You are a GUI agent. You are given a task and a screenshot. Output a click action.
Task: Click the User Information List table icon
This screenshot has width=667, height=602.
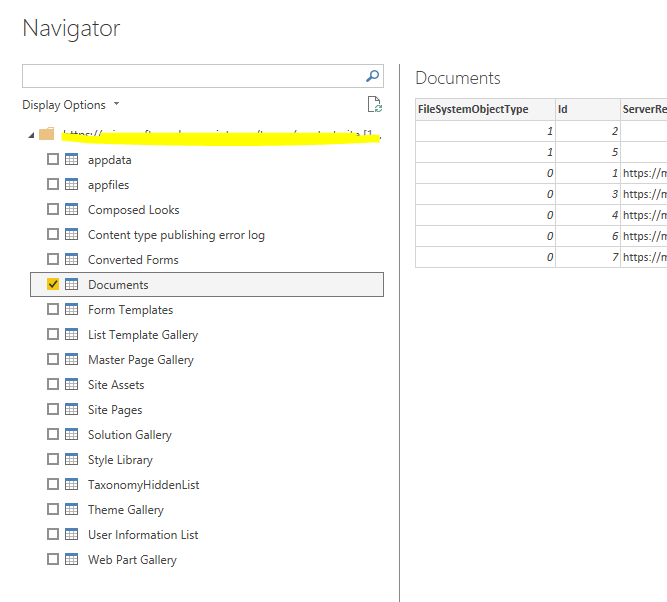click(71, 534)
